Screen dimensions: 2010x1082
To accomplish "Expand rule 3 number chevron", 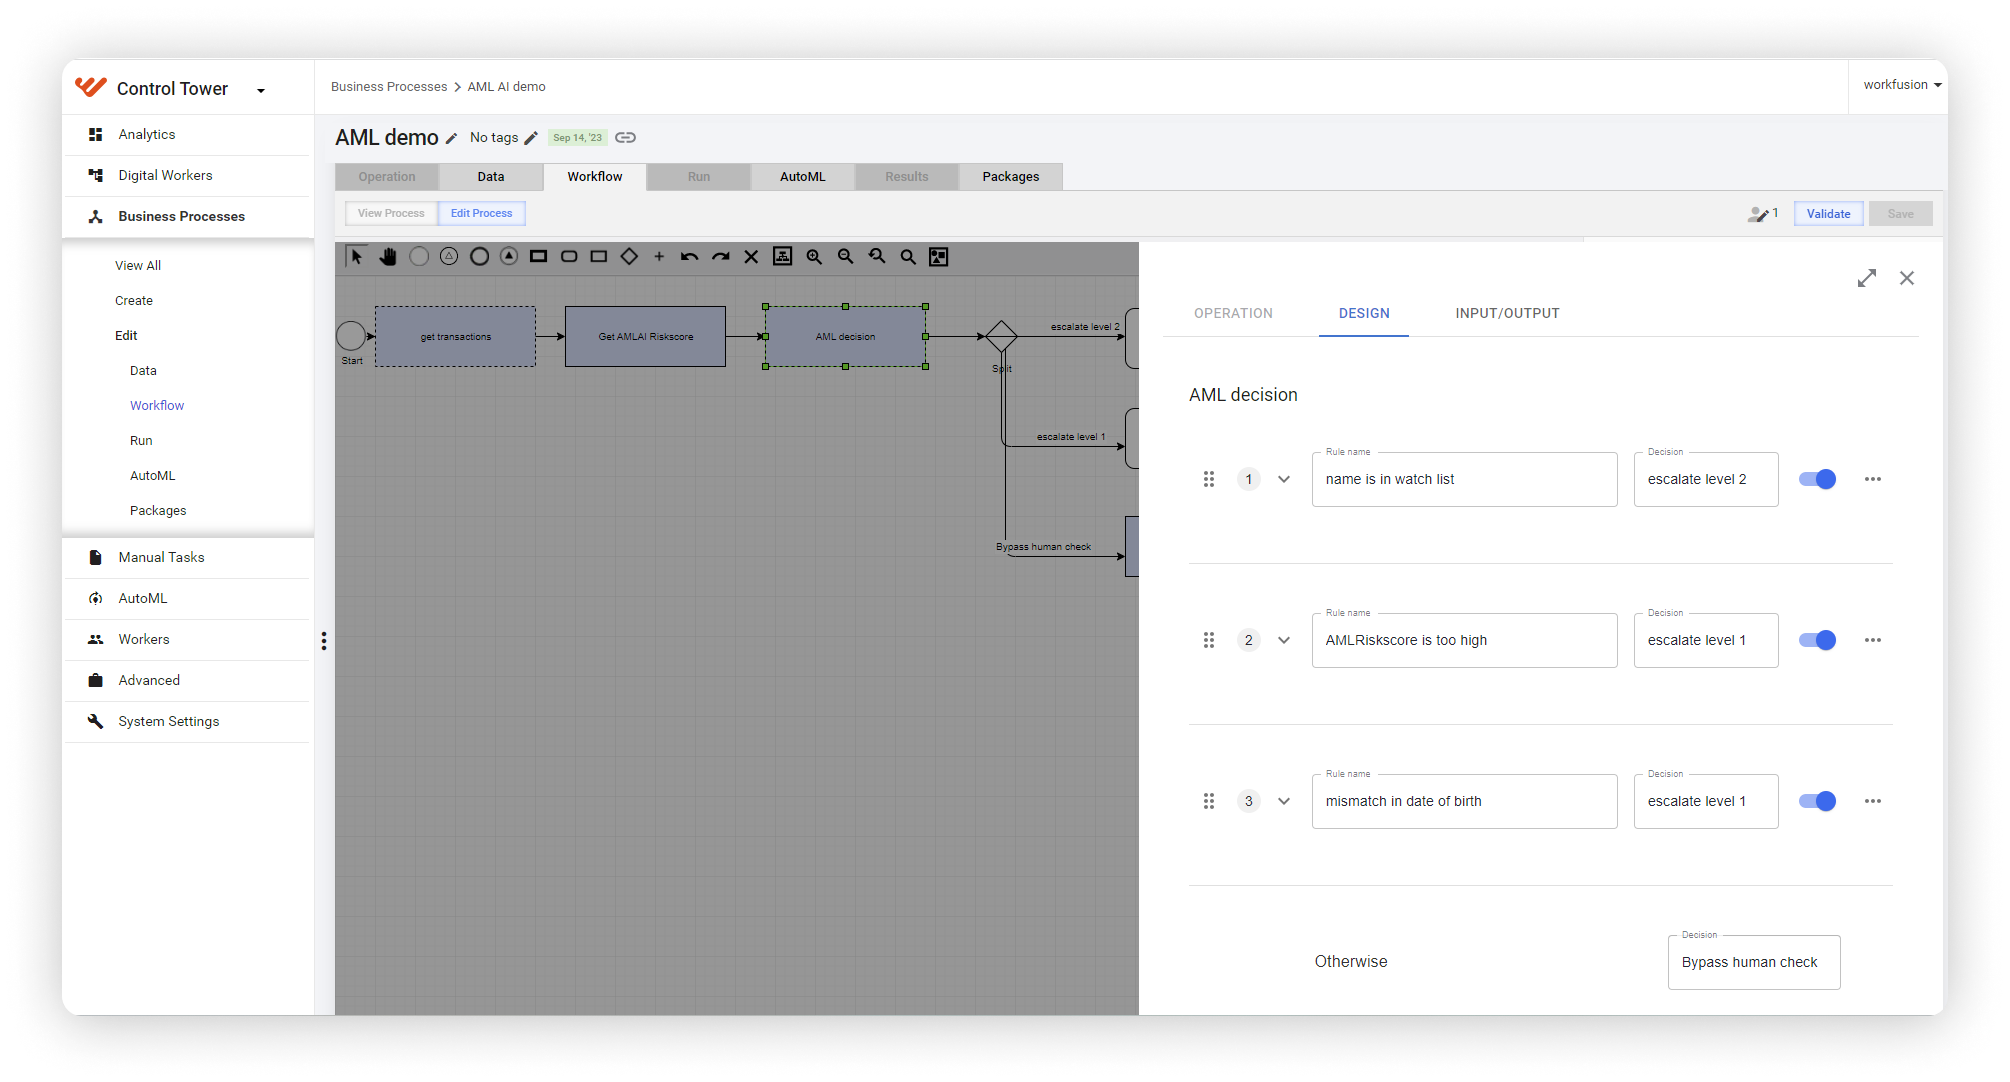I will pyautogui.click(x=1284, y=801).
